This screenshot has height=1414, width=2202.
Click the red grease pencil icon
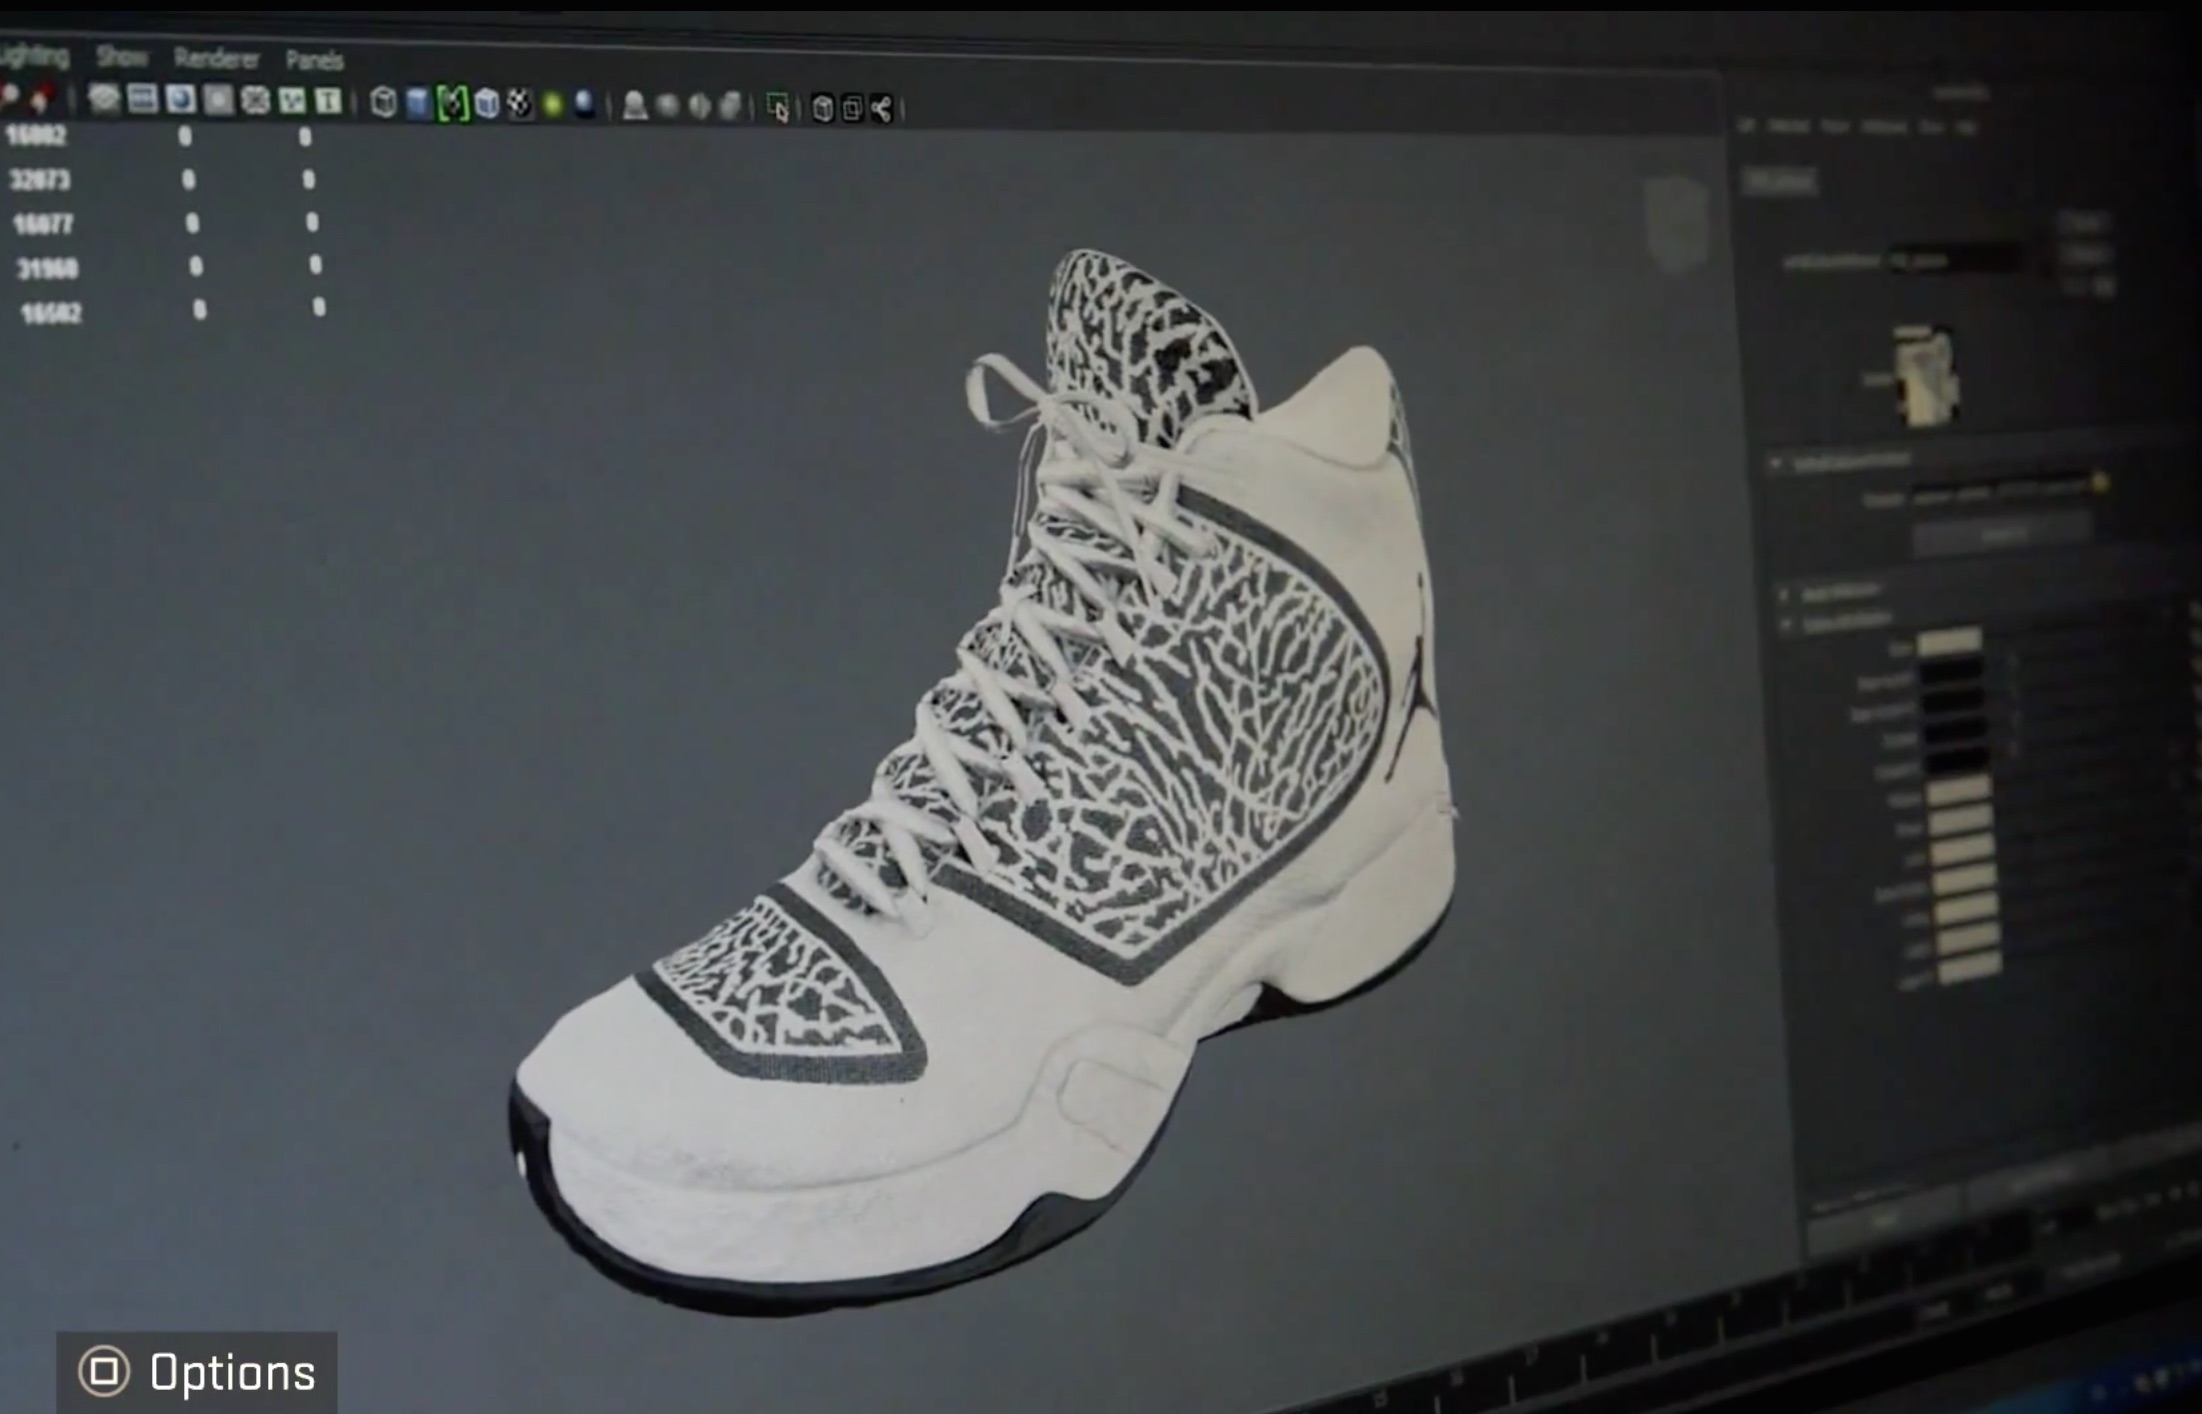[x=41, y=98]
